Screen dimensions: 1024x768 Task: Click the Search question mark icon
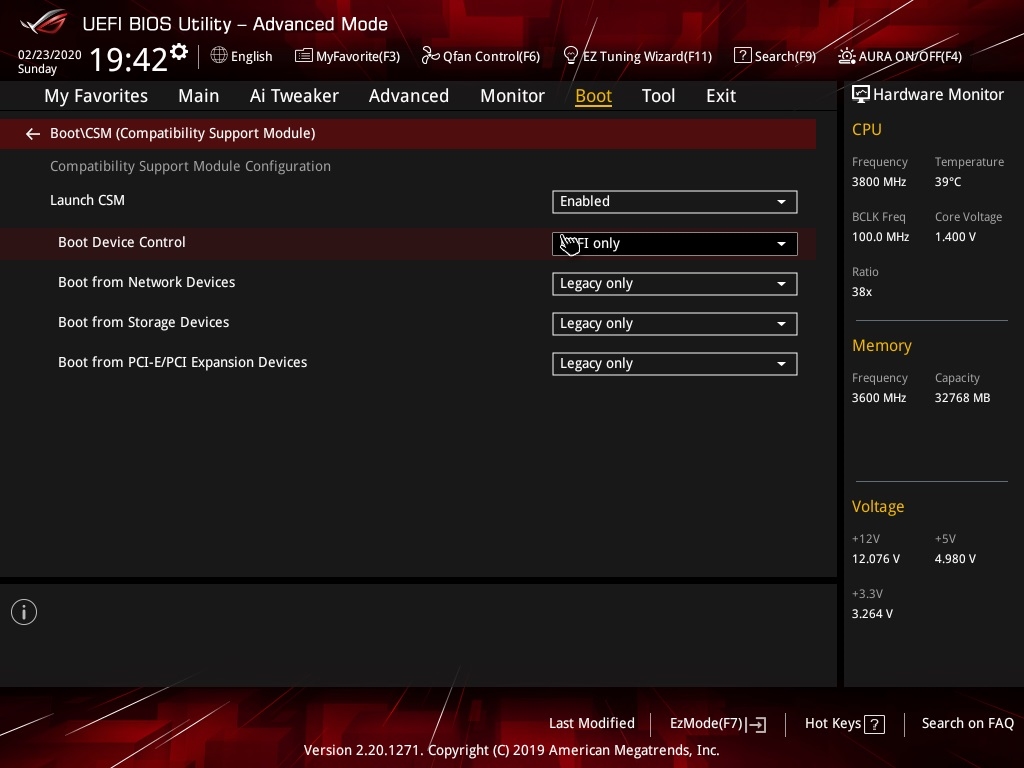pyautogui.click(x=743, y=56)
